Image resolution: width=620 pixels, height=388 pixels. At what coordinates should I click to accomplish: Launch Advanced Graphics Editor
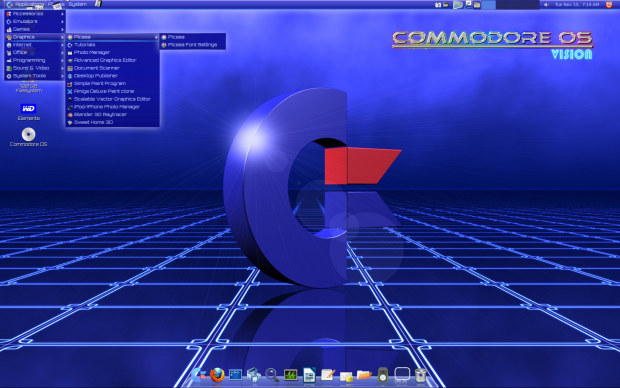(113, 60)
